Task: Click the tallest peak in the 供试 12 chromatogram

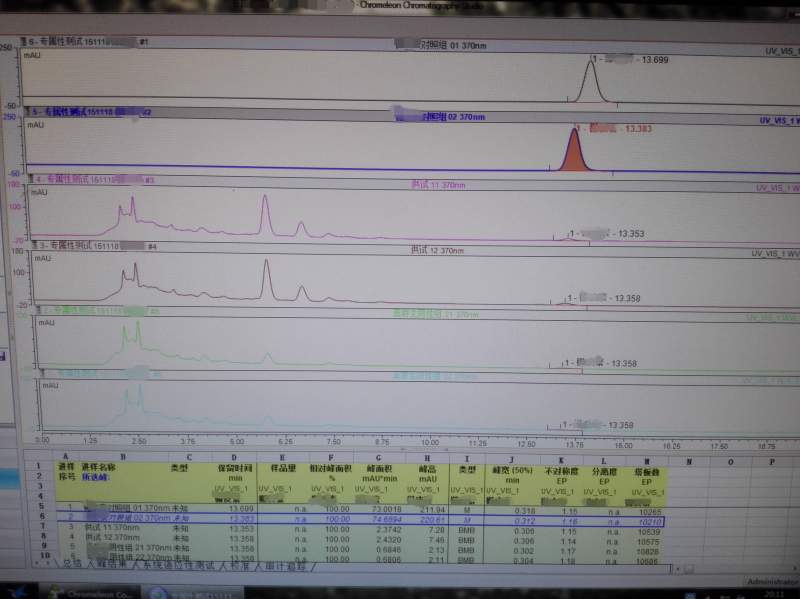Action: pyautogui.click(x=266, y=279)
